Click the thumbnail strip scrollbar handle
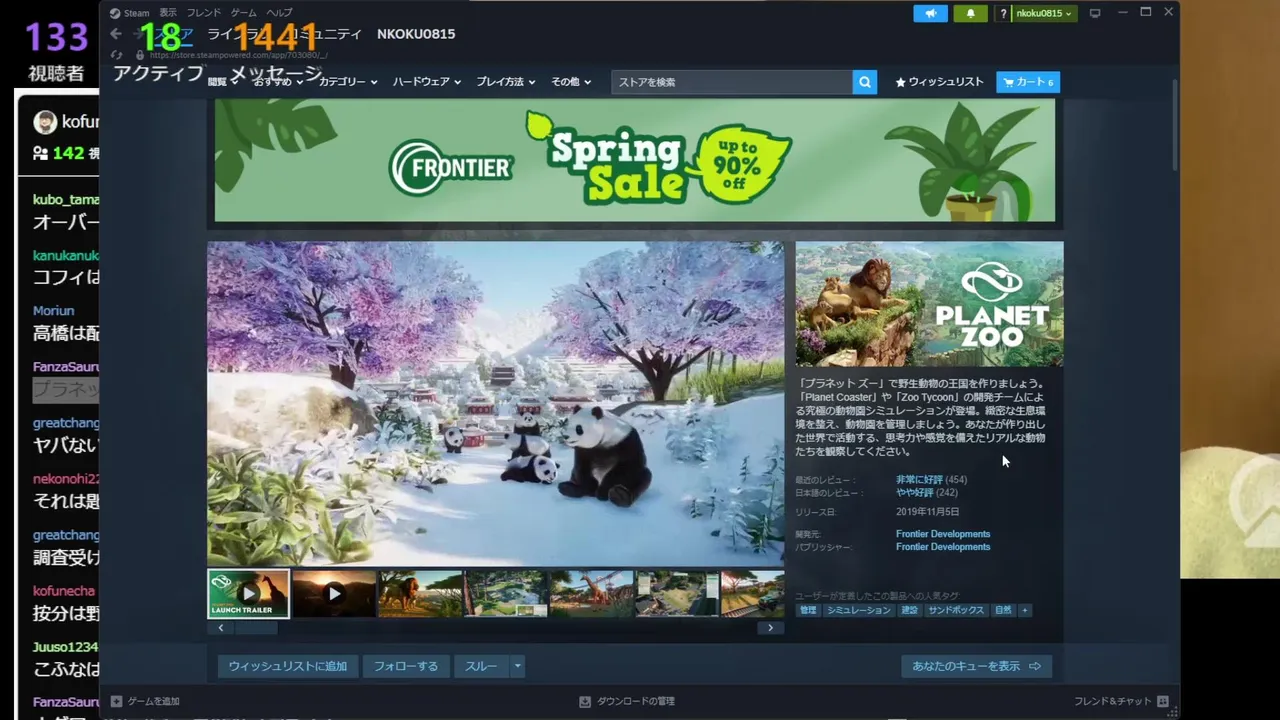Viewport: 1280px width, 720px height. click(x=256, y=628)
